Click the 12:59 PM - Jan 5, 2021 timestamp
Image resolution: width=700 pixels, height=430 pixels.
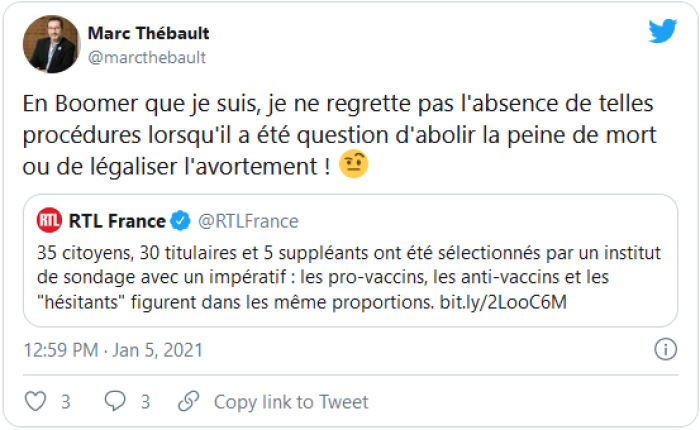click(x=113, y=350)
